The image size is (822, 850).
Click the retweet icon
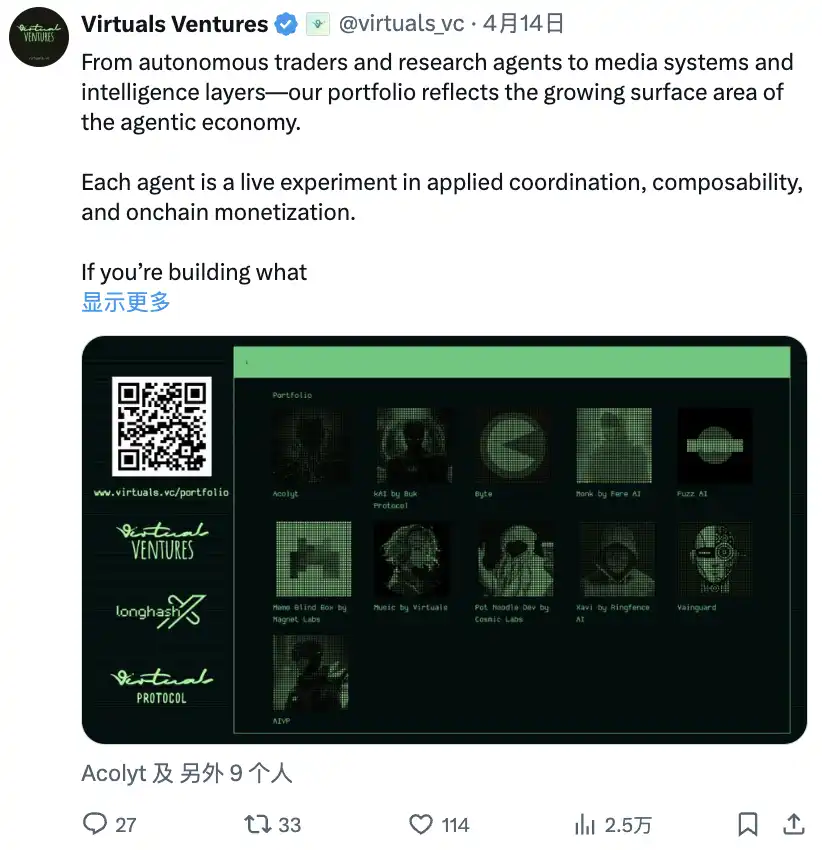pyautogui.click(x=257, y=824)
